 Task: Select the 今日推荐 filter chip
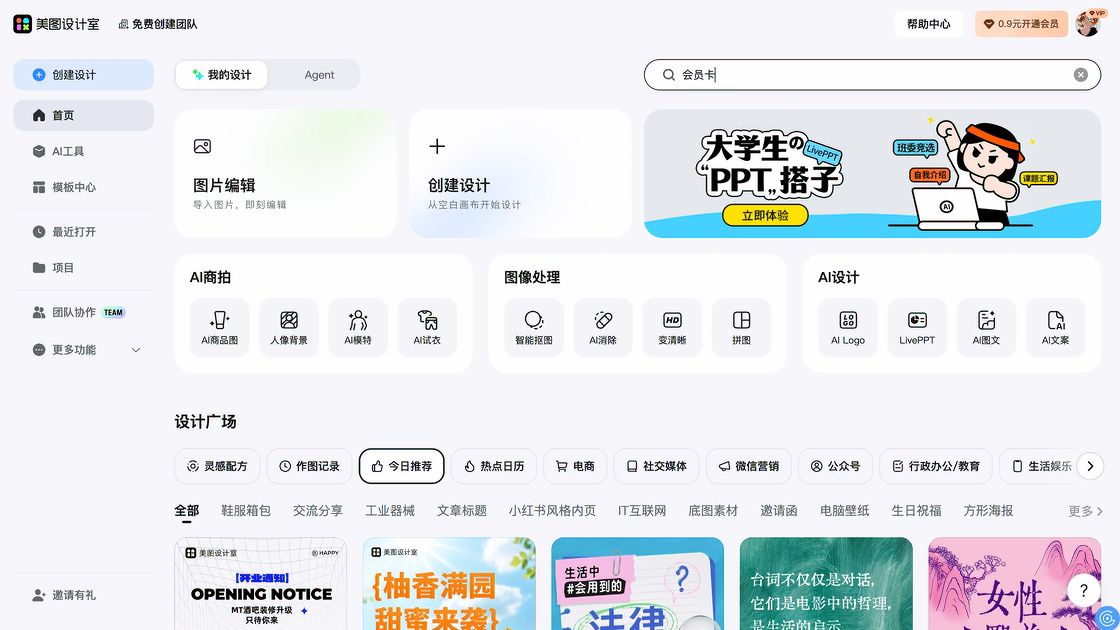tap(401, 466)
